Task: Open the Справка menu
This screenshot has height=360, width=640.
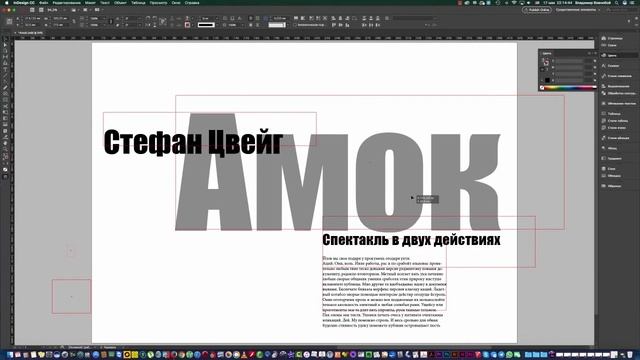Action: click(x=192, y=3)
